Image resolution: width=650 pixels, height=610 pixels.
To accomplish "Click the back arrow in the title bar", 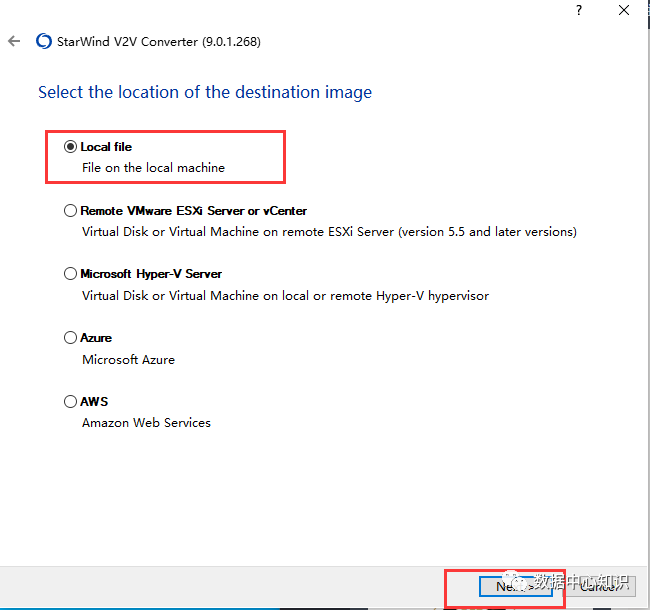I will [x=14, y=42].
